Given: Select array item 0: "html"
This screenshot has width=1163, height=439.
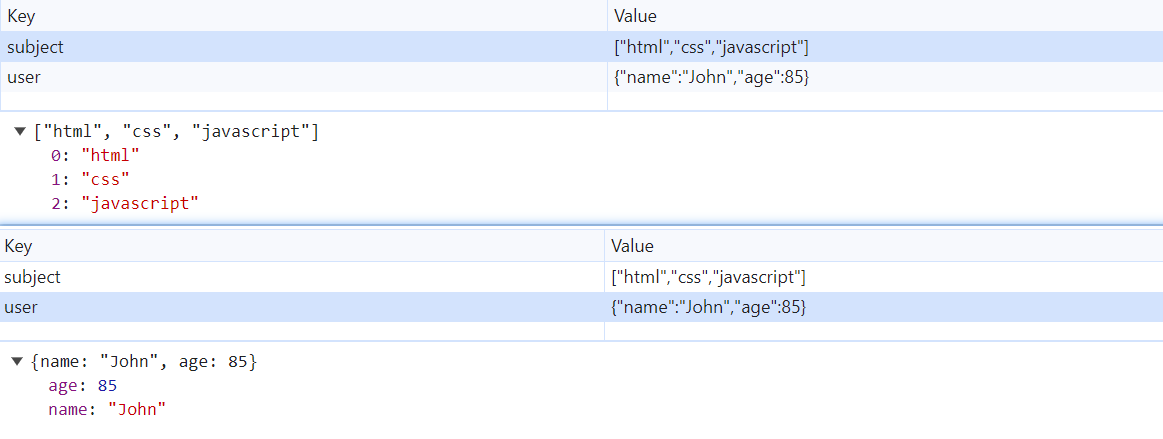Looking at the screenshot, I should point(95,156).
